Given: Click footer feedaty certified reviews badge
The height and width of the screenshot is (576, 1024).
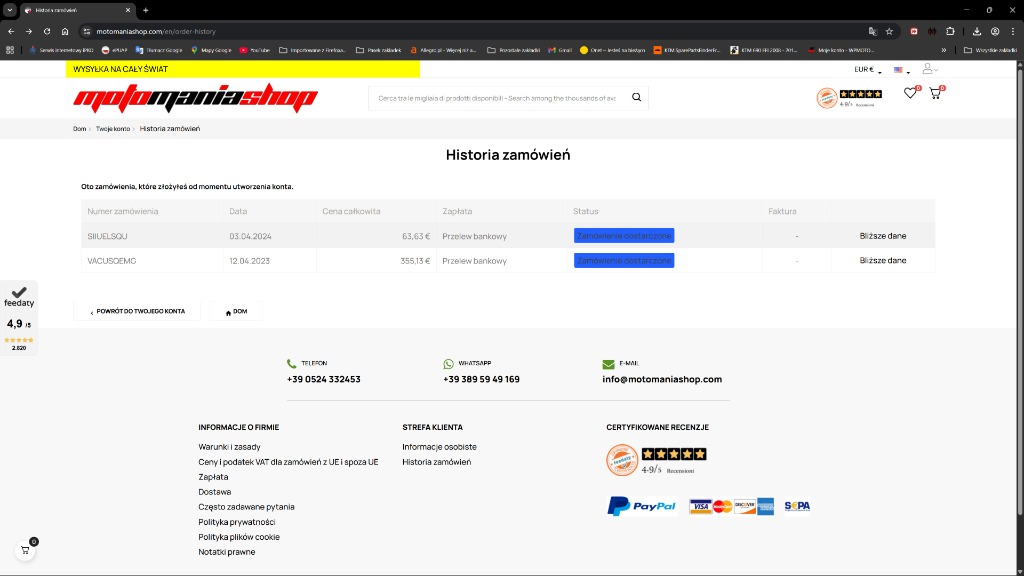Looking at the screenshot, I should pos(656,460).
